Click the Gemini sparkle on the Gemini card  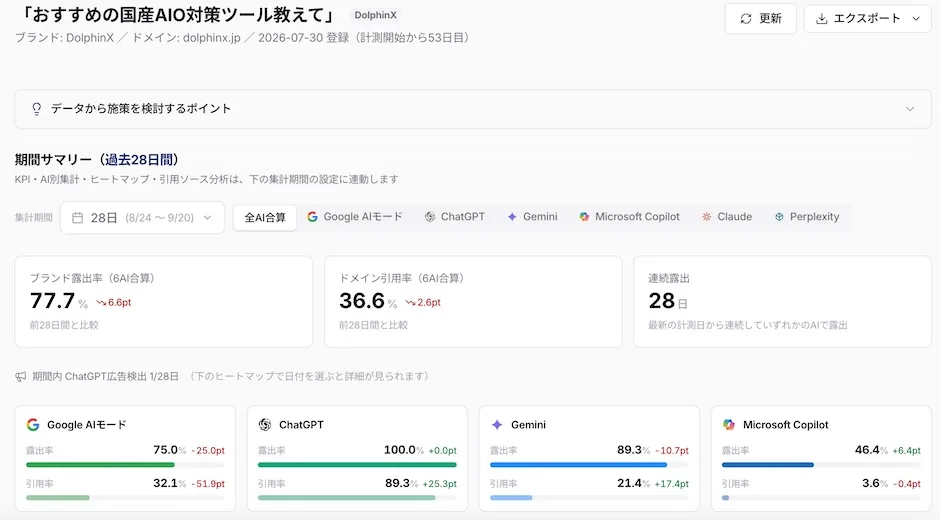click(497, 425)
